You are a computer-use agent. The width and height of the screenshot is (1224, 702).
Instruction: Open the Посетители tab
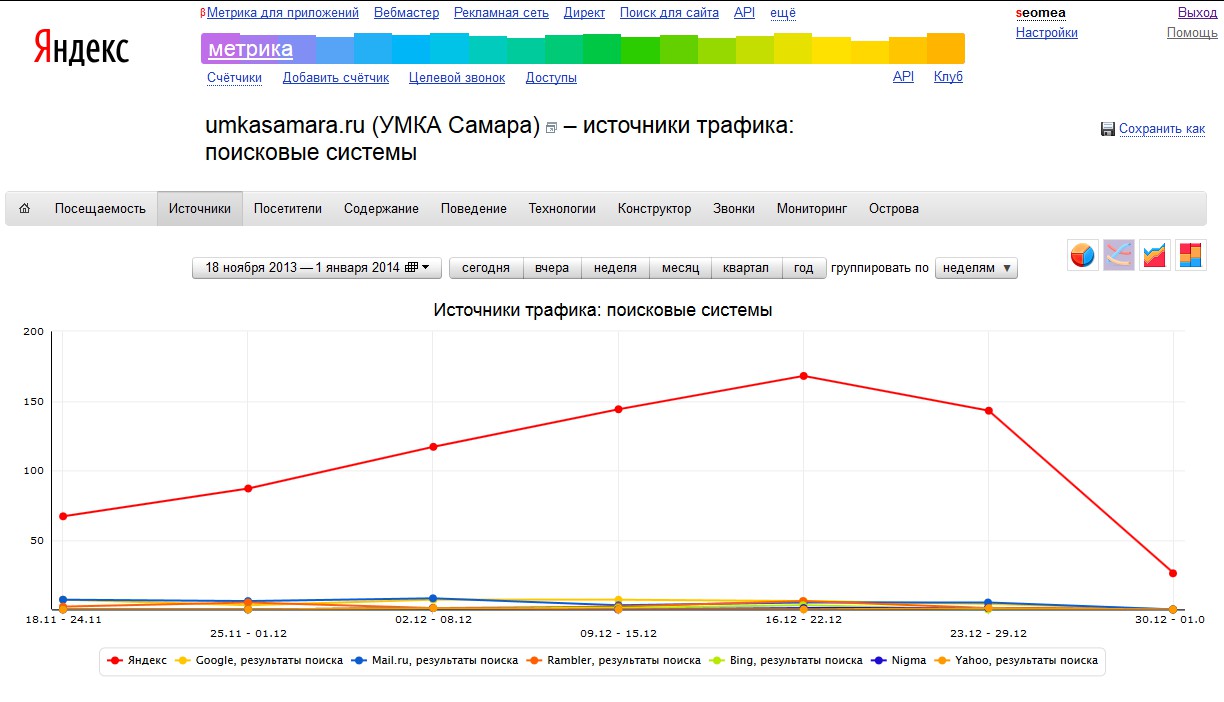[x=288, y=208]
